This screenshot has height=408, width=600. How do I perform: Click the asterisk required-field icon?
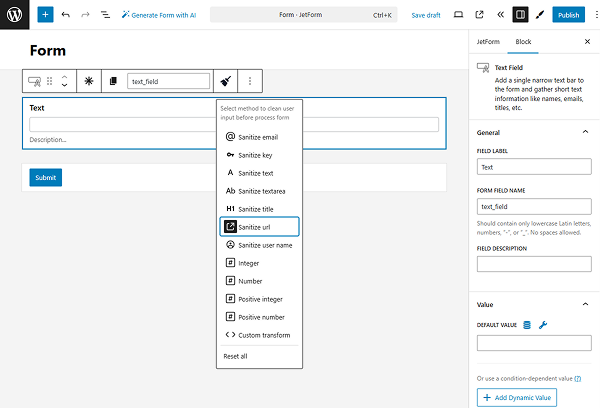click(89, 81)
